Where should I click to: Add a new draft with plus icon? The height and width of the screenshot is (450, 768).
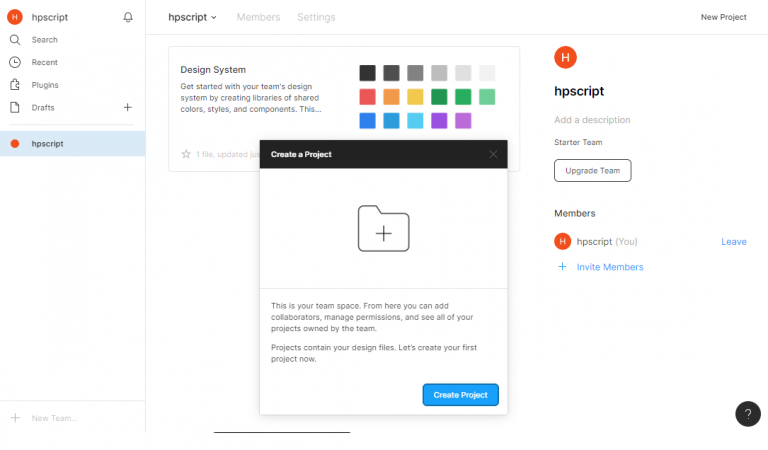click(x=127, y=107)
